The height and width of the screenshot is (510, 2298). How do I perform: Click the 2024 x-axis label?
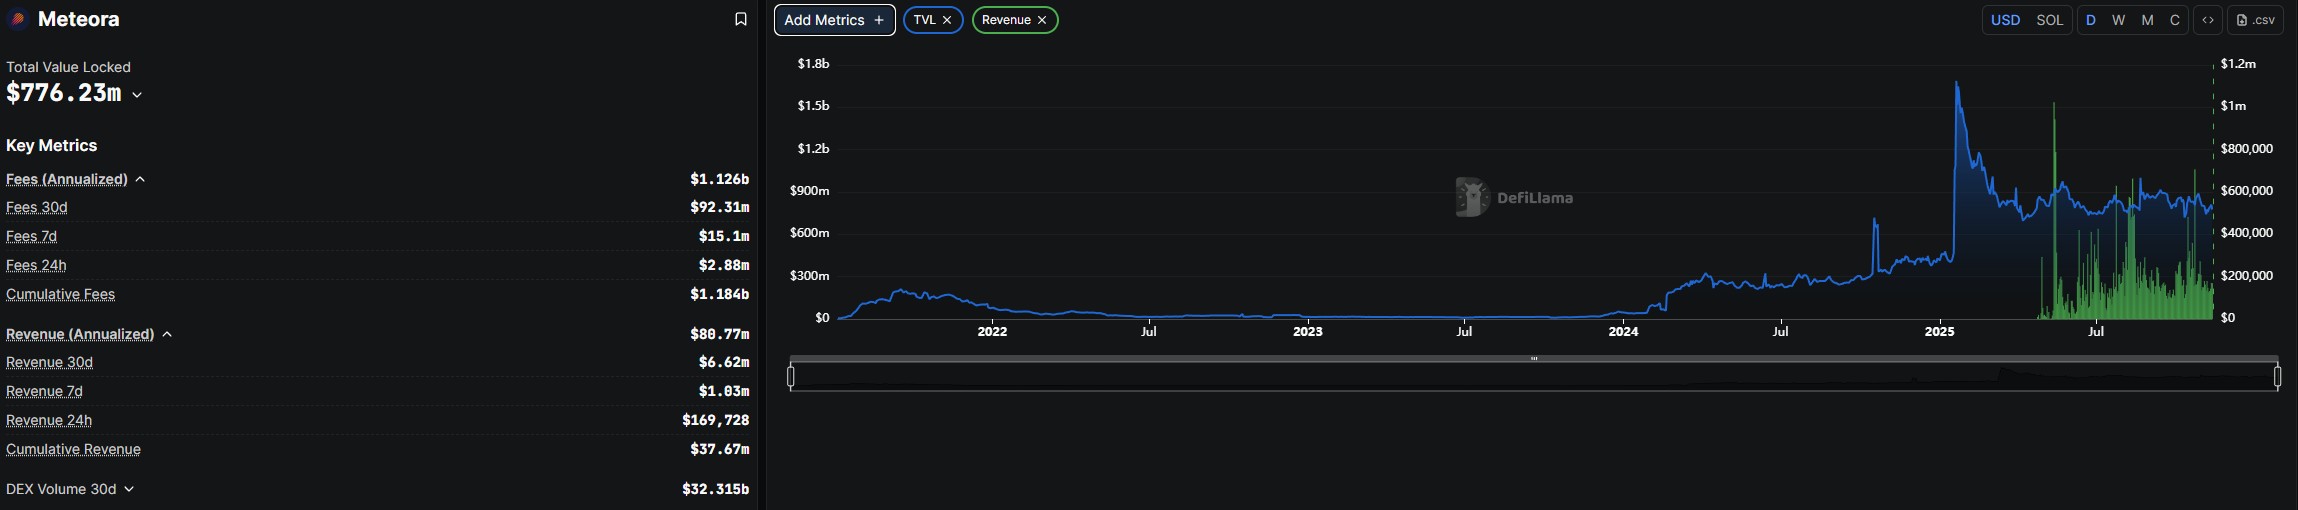[x=1623, y=331]
